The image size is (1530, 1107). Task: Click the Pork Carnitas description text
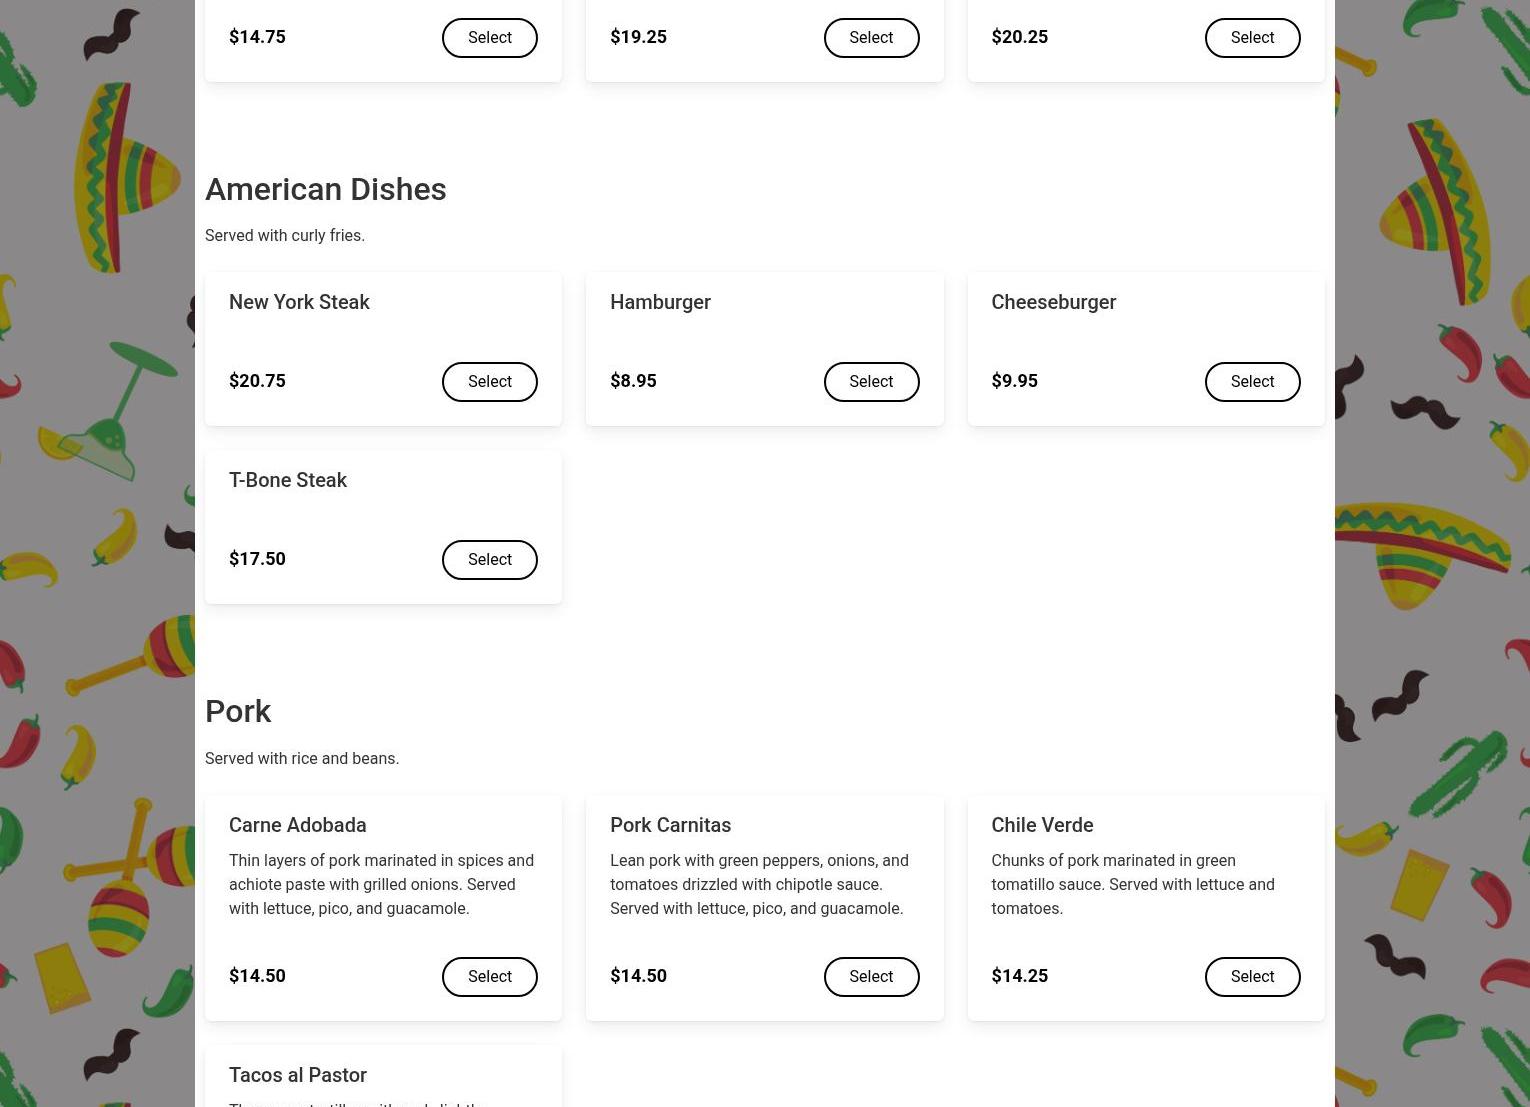click(759, 884)
